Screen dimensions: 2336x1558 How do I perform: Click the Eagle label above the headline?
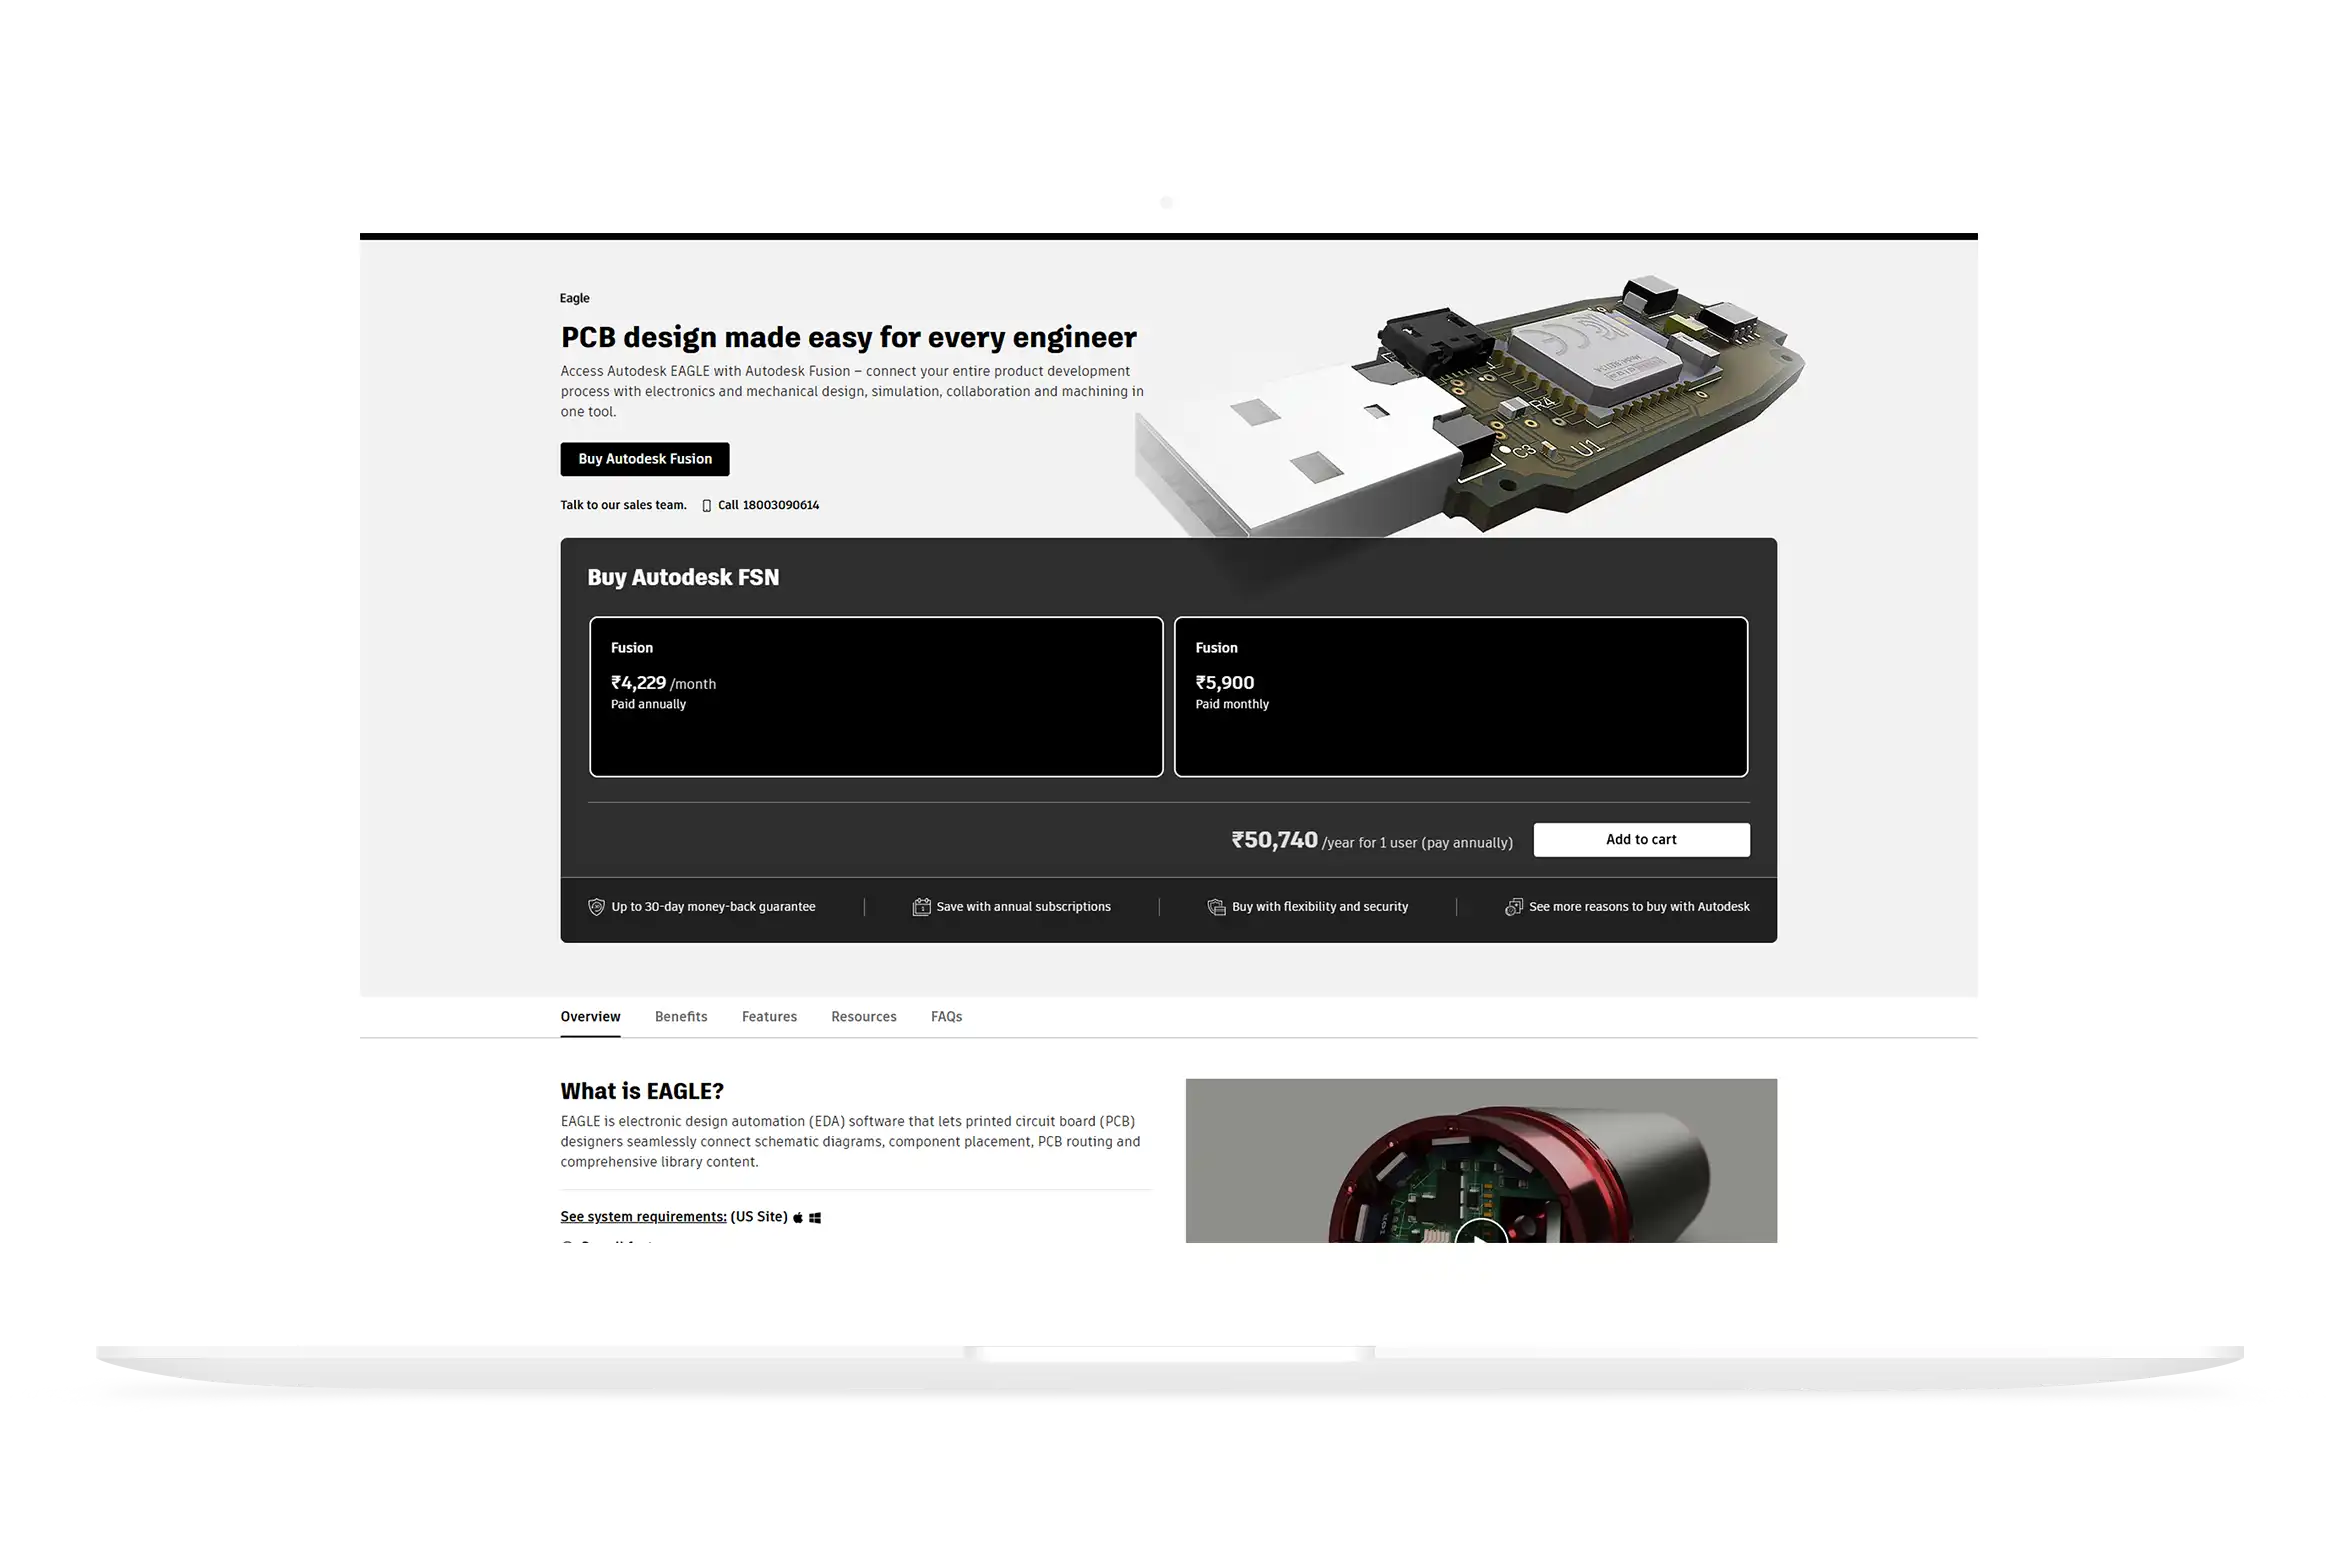click(x=575, y=298)
